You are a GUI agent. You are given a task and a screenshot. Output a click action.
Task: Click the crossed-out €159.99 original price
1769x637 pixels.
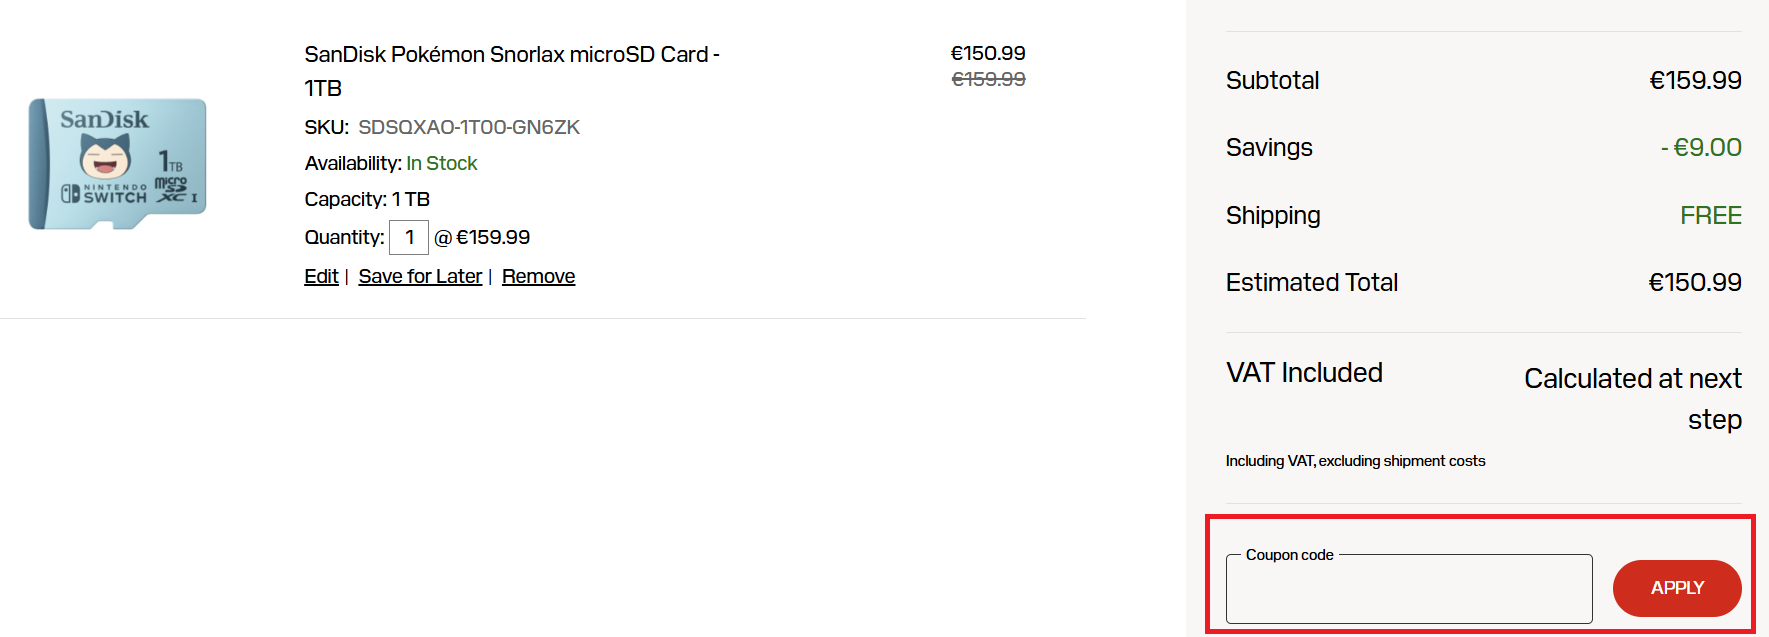987,80
